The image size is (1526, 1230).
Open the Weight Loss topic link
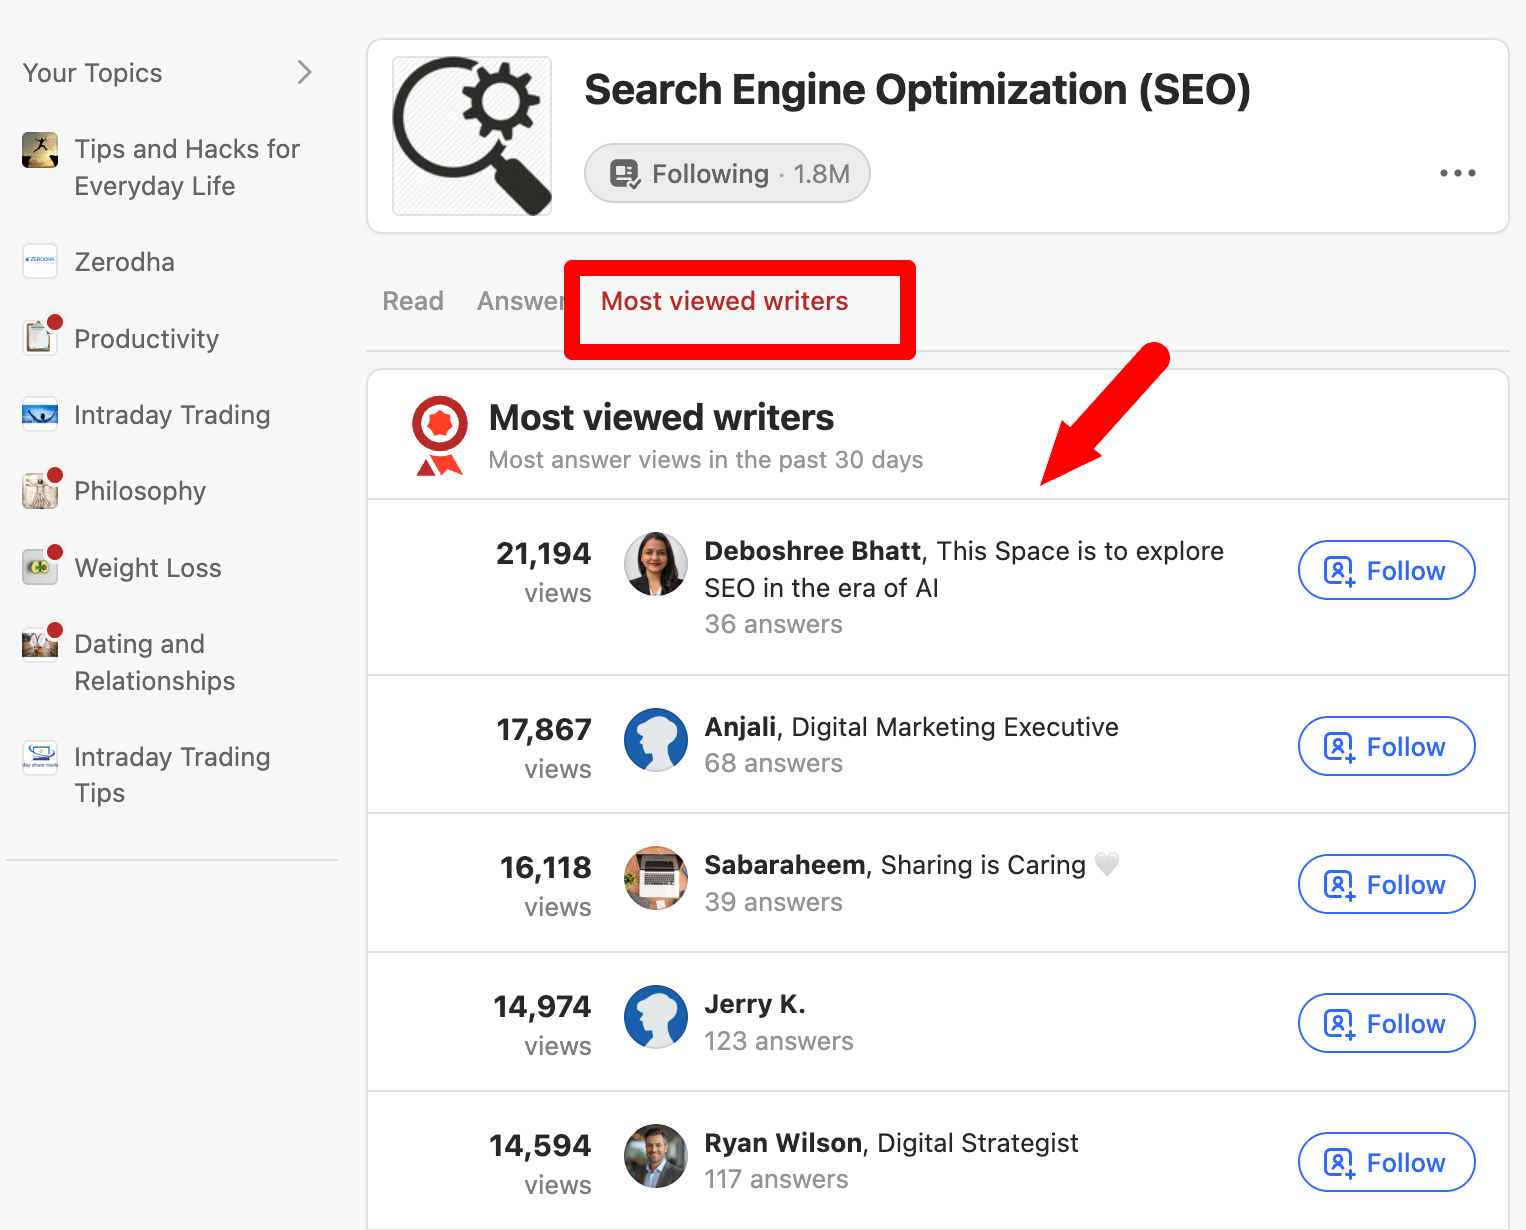click(148, 568)
